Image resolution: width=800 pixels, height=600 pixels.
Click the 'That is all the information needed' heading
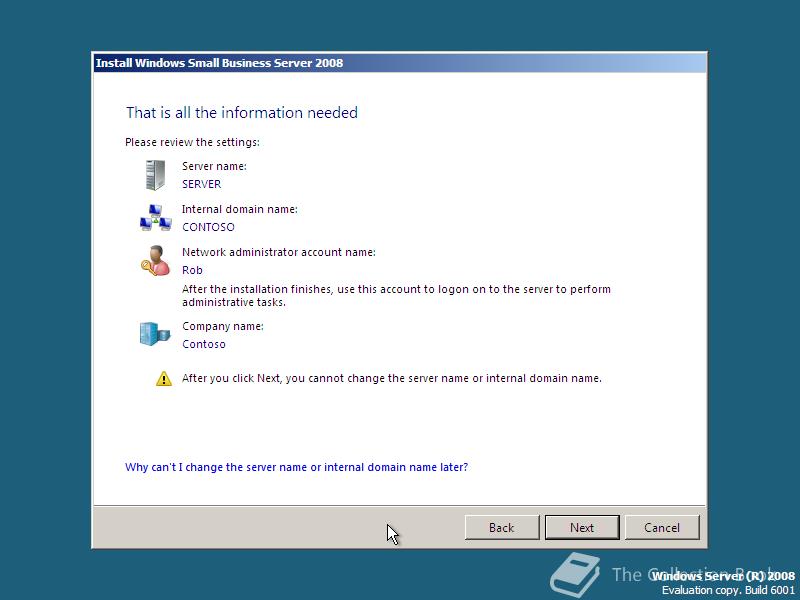(242, 112)
